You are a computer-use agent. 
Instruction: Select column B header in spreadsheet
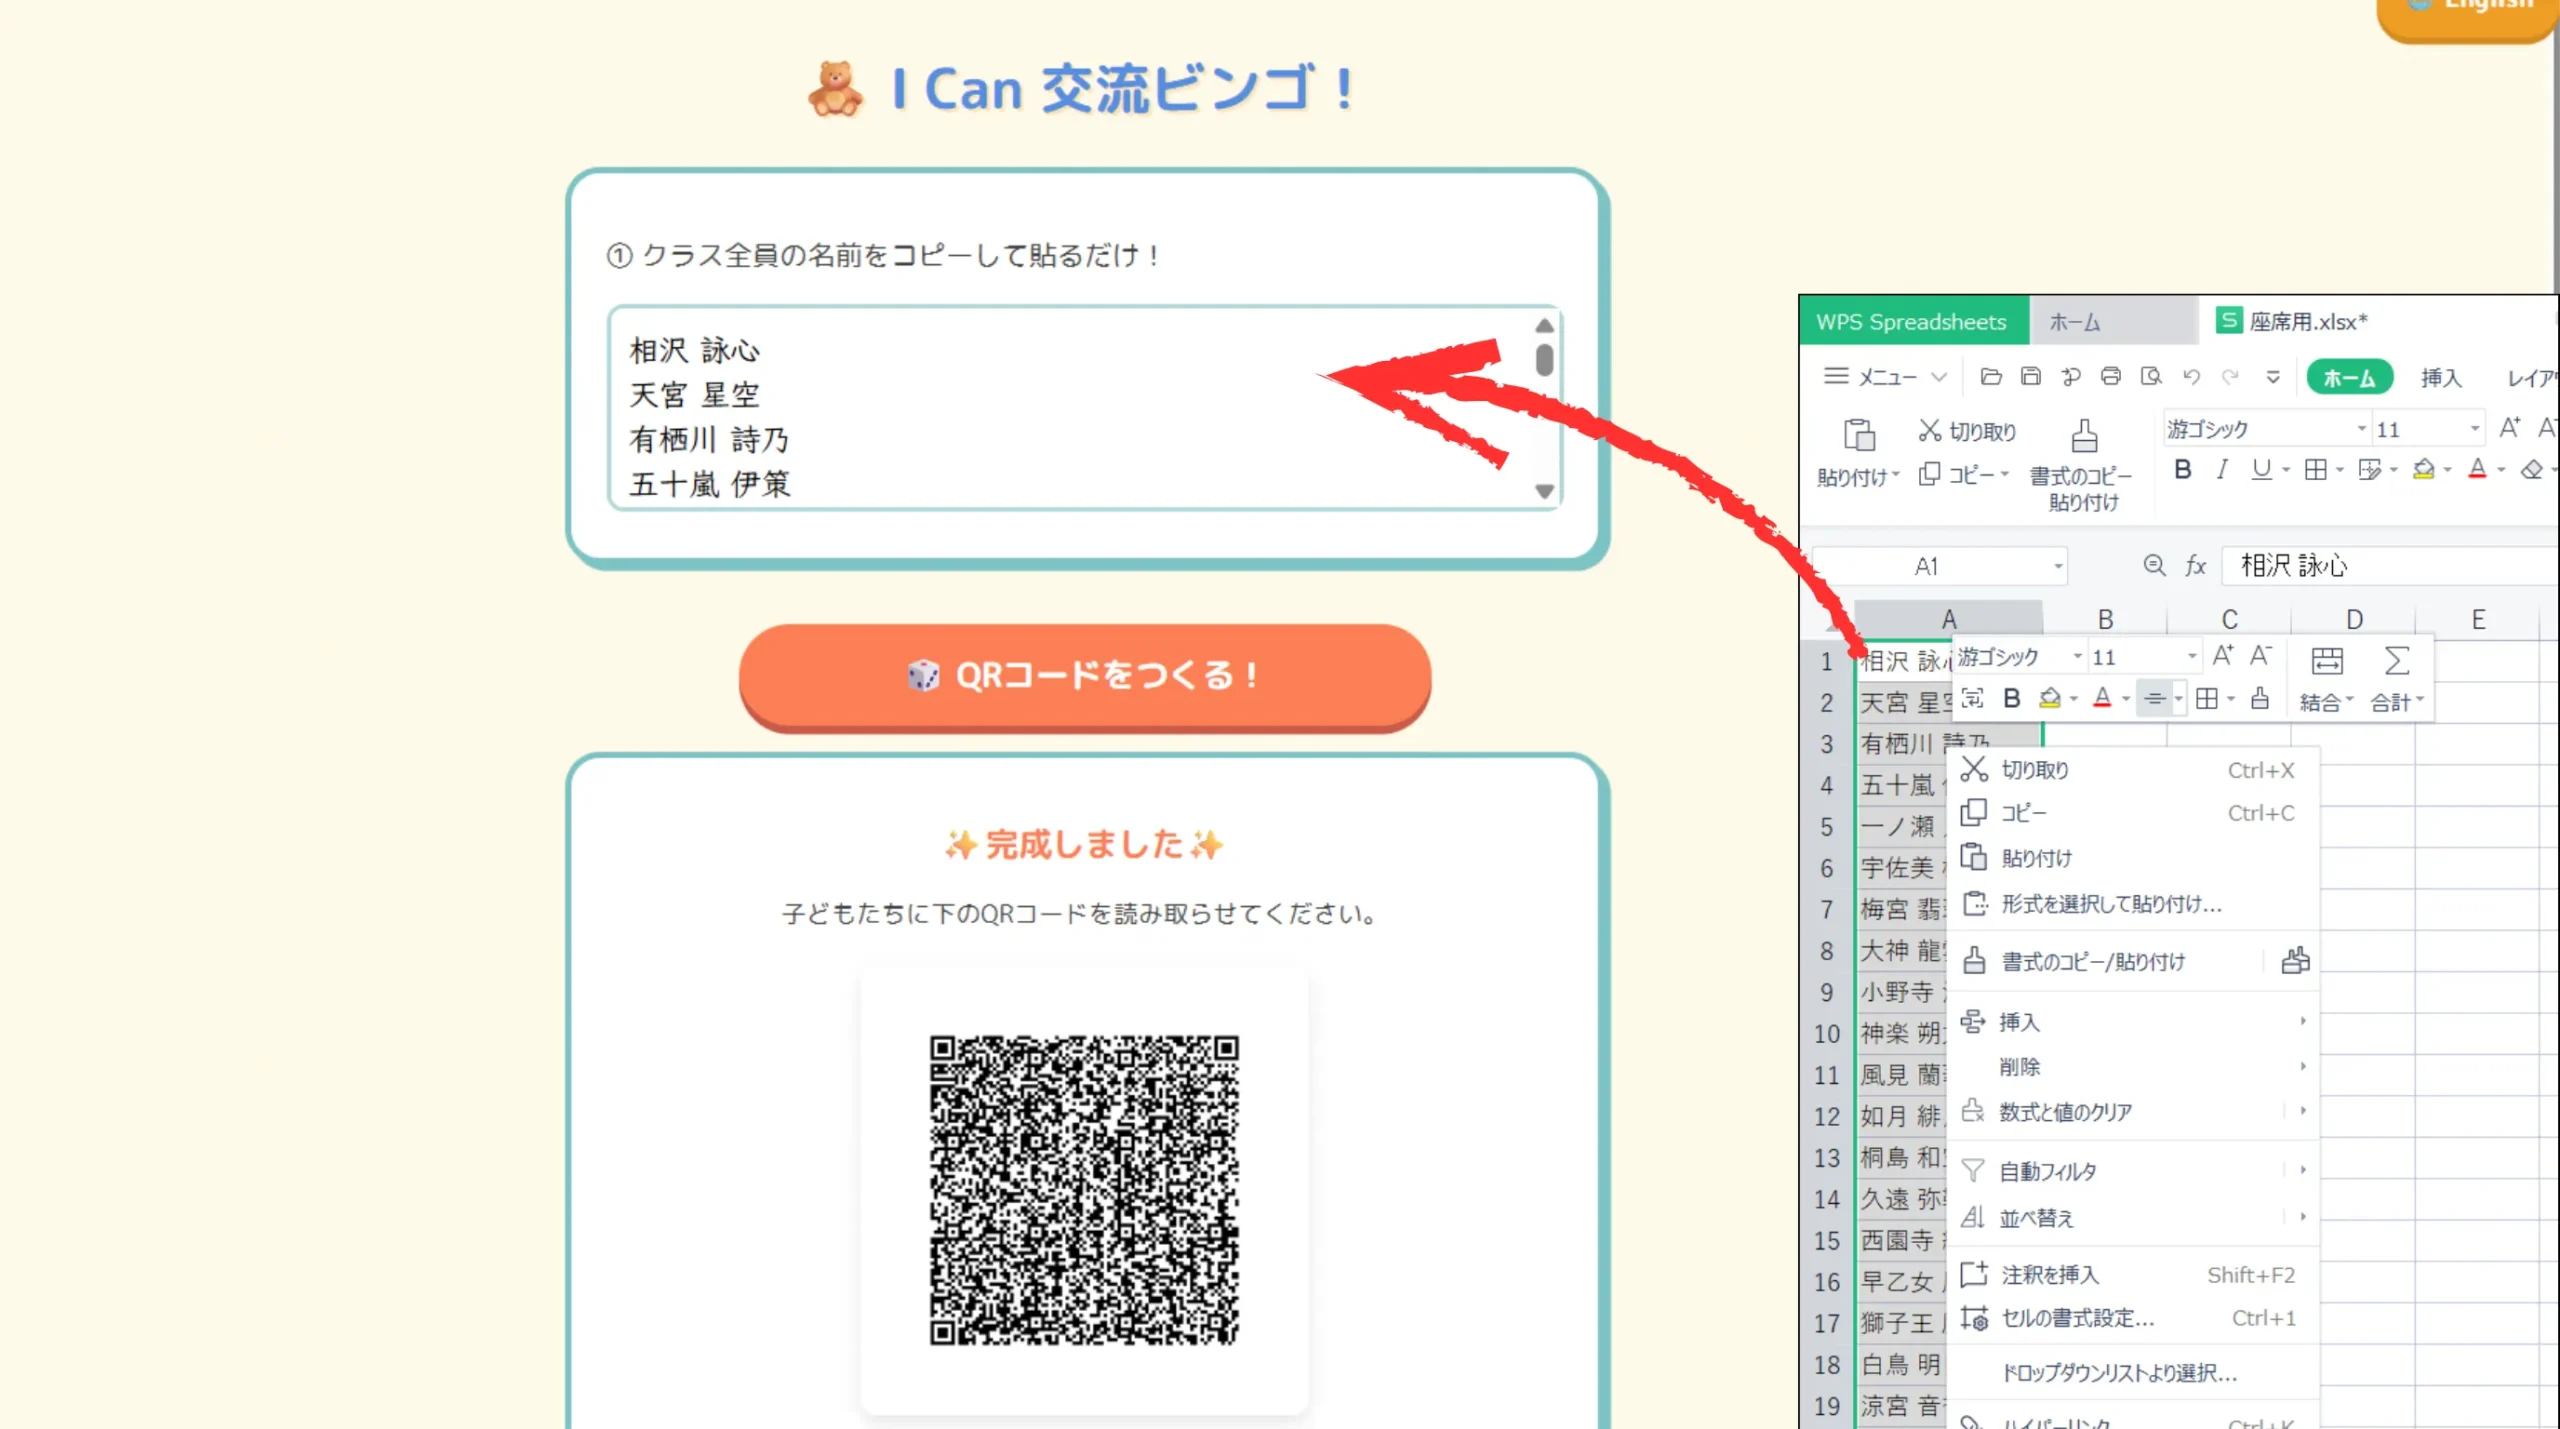2105,619
